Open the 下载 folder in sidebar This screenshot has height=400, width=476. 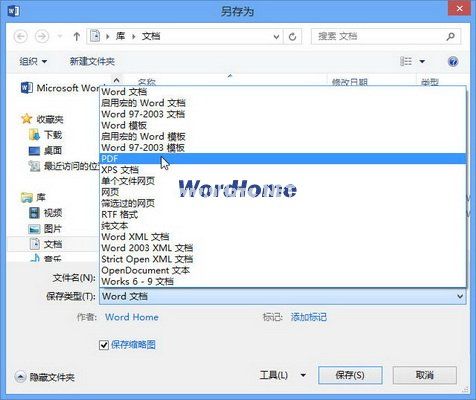pos(53,135)
